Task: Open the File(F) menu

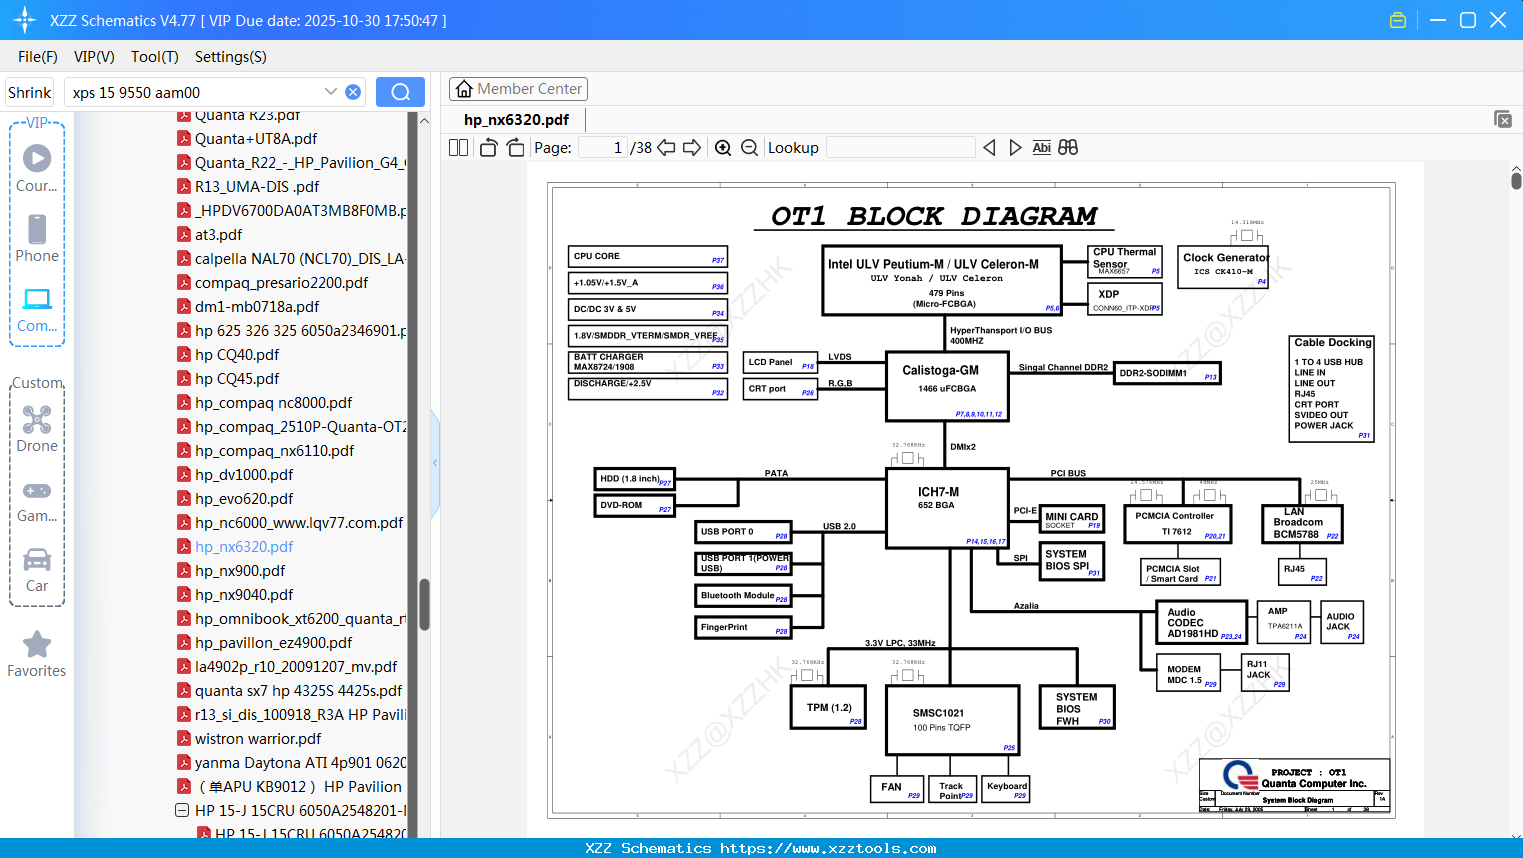Action: [x=38, y=57]
